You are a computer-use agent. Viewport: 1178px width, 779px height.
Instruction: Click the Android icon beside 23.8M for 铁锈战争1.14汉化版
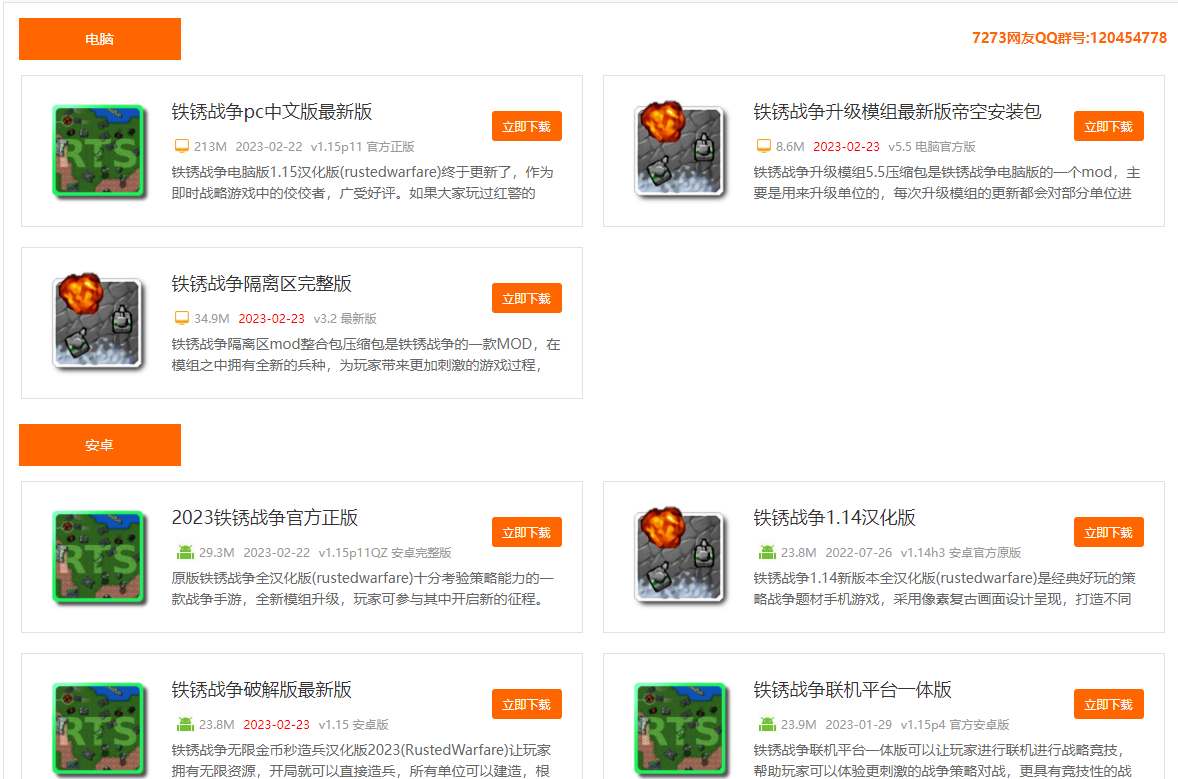point(767,550)
